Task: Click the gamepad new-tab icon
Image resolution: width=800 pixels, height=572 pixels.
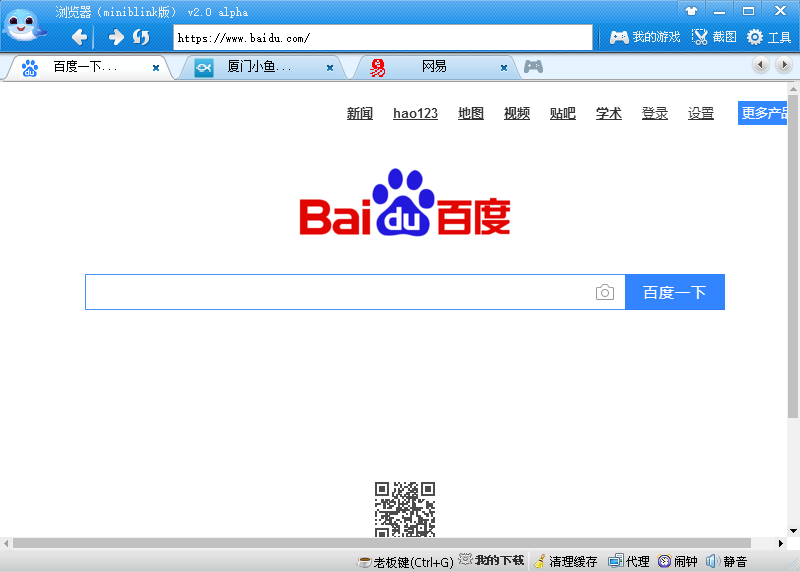Action: point(533,67)
